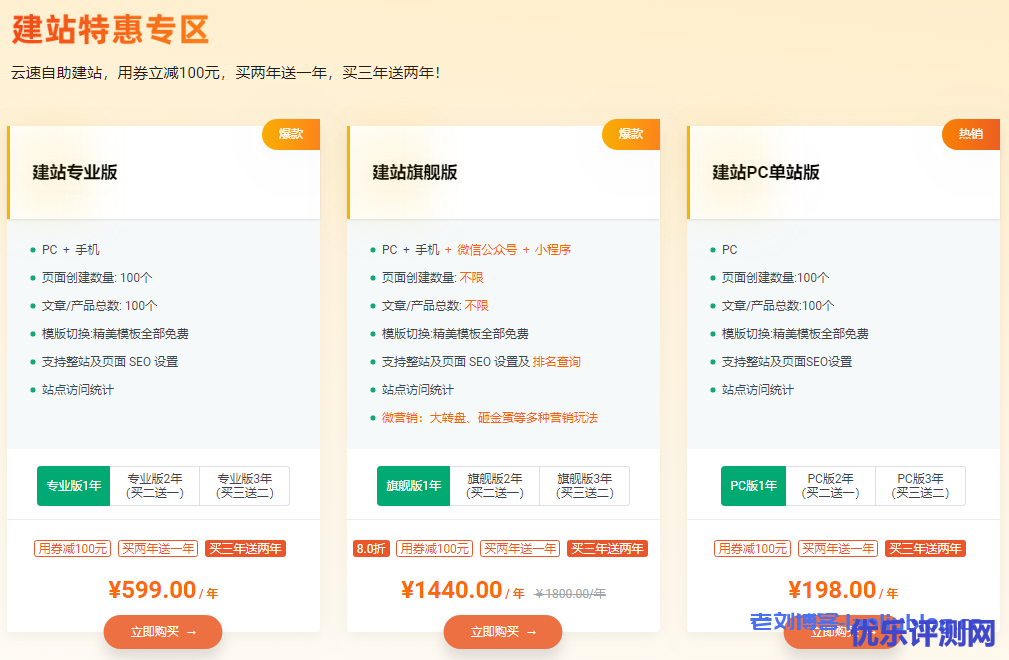Screen dimensions: 1009x660
Task: Choose PC版3年 (买三送二) plan
Action: (920, 486)
